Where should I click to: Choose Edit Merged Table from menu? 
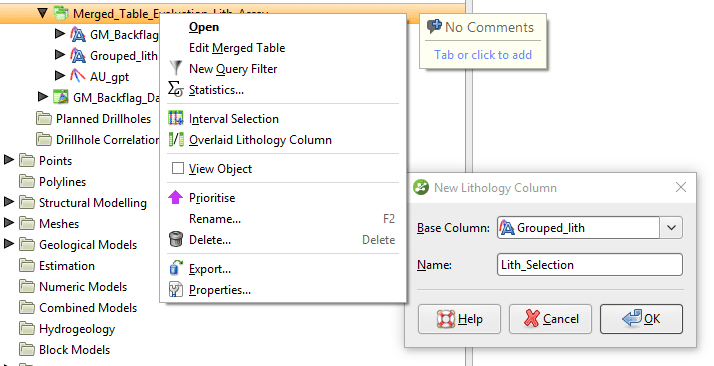[237, 48]
